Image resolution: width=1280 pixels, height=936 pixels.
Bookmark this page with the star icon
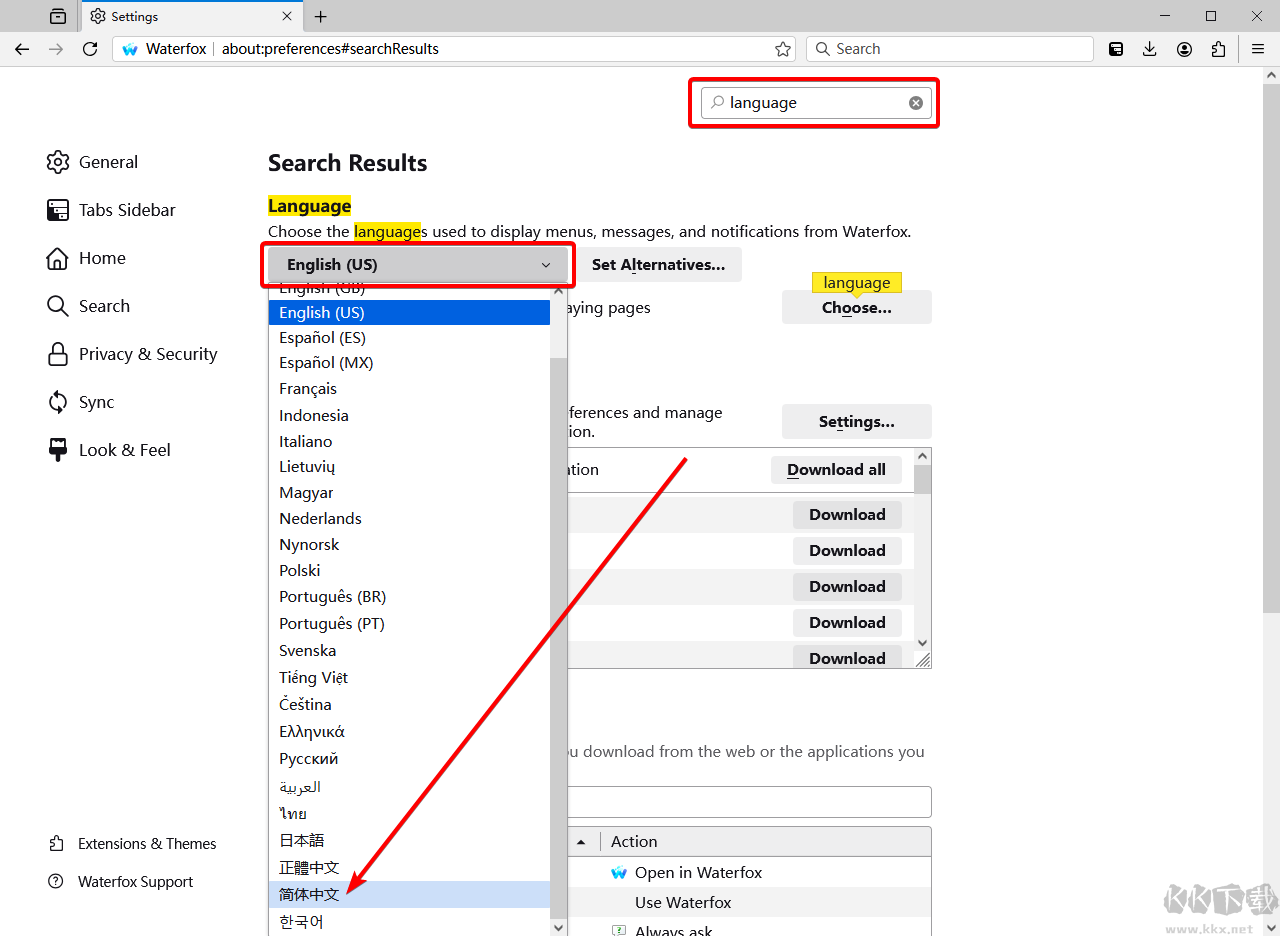click(x=783, y=49)
